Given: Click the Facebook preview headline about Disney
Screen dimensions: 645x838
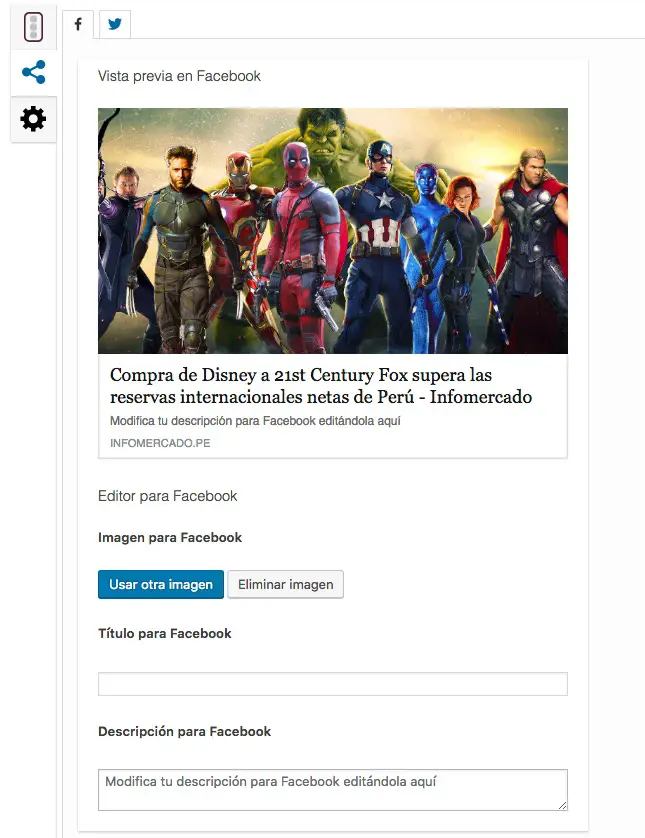Looking at the screenshot, I should (x=321, y=386).
